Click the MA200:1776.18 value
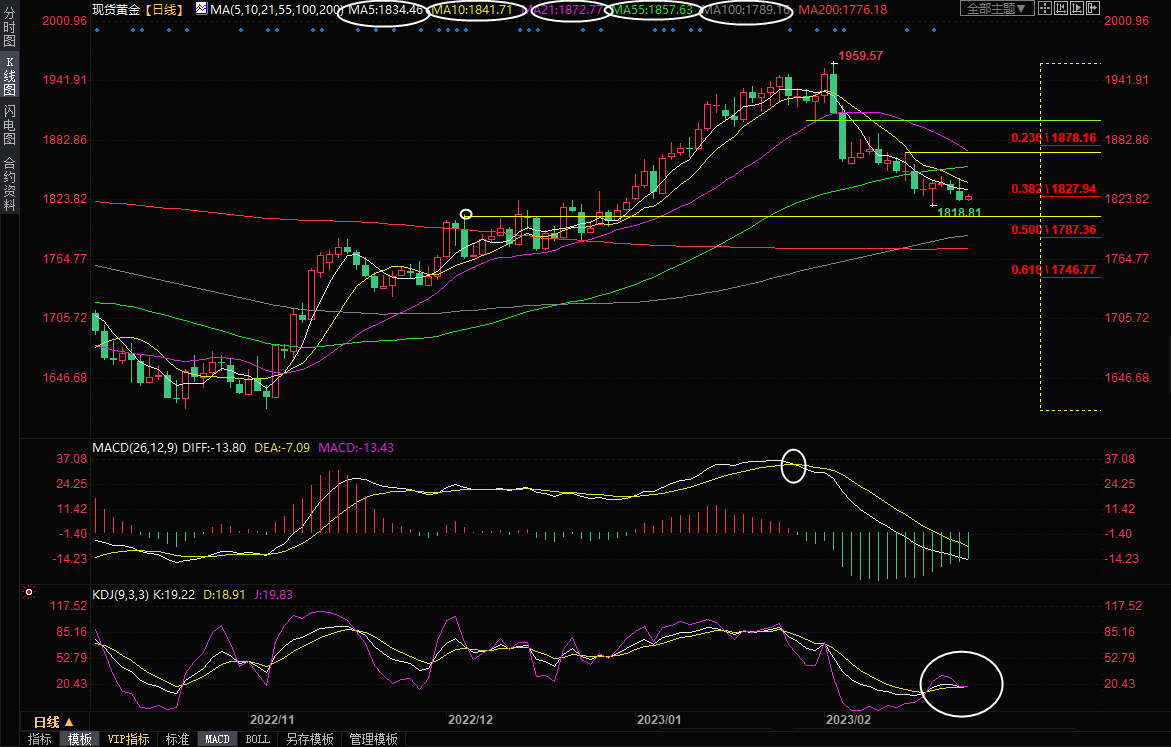Viewport: 1171px width, 747px height. click(843, 10)
